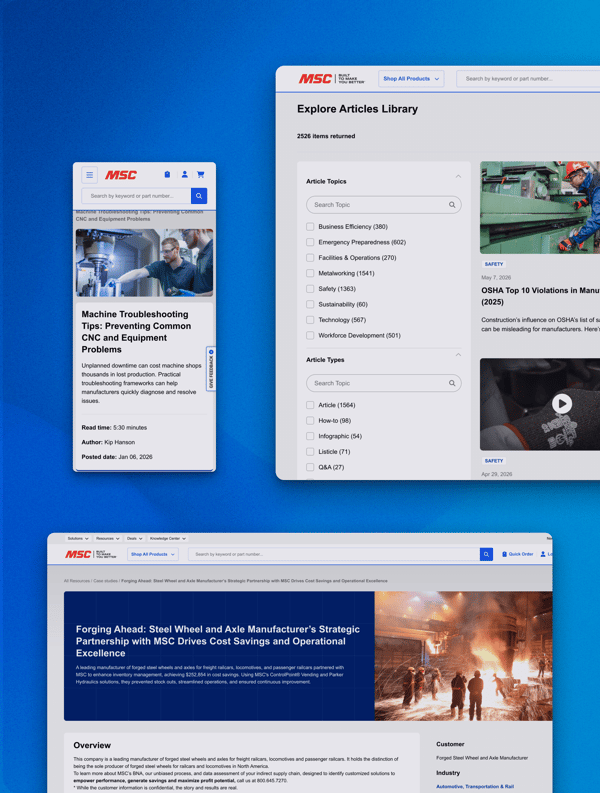Play the video on the glove thumbnail

tap(562, 404)
